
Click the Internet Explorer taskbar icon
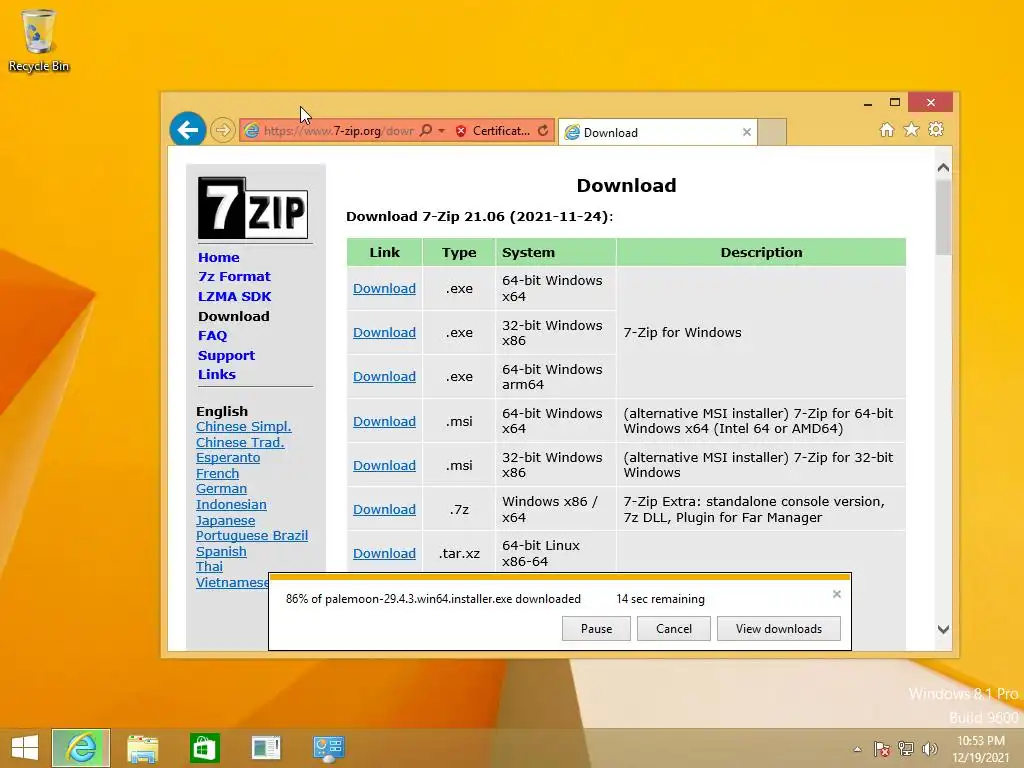81,748
